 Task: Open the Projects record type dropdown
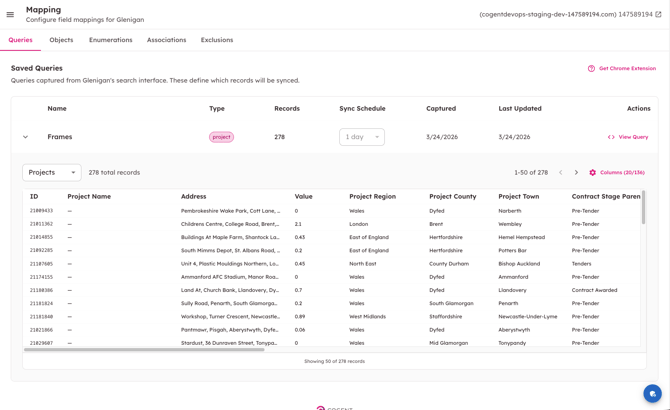coord(52,173)
